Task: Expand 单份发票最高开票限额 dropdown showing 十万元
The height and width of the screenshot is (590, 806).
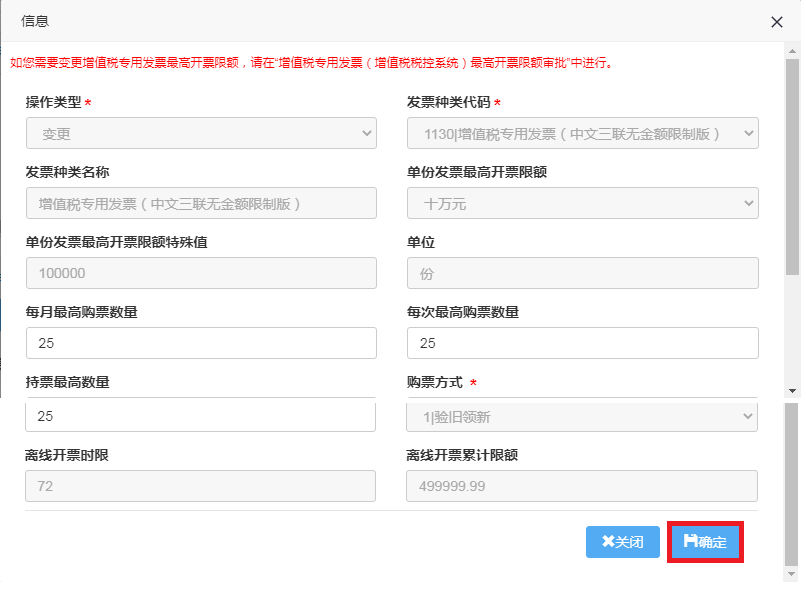Action: point(582,203)
